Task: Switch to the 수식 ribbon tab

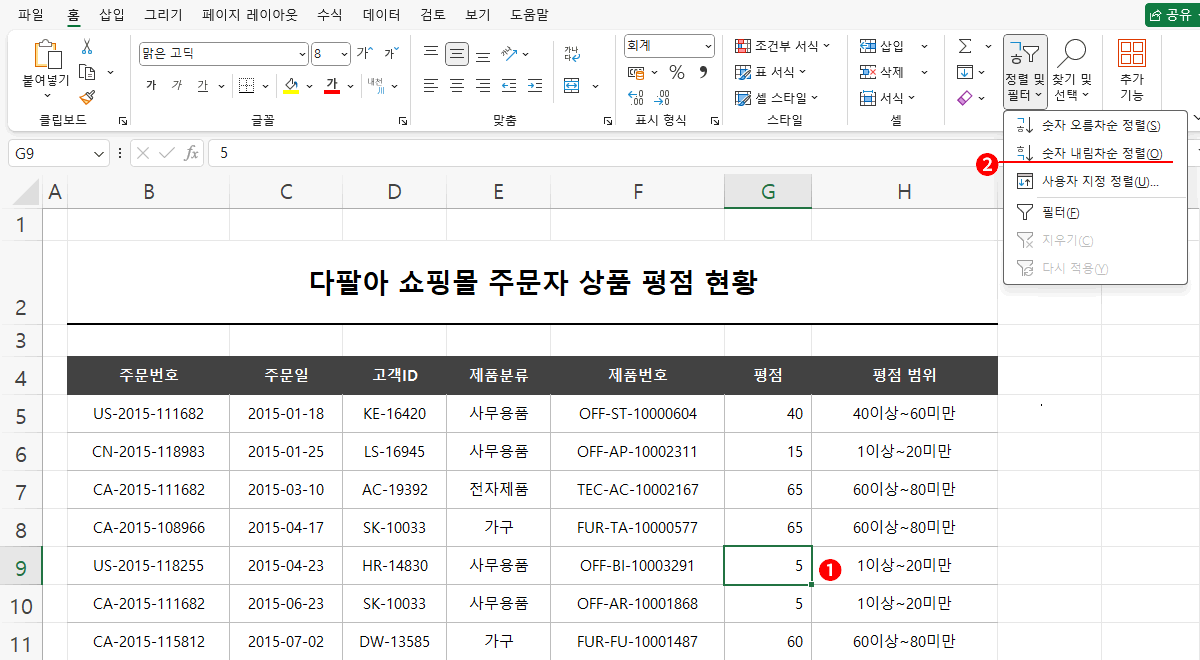Action: pos(329,15)
